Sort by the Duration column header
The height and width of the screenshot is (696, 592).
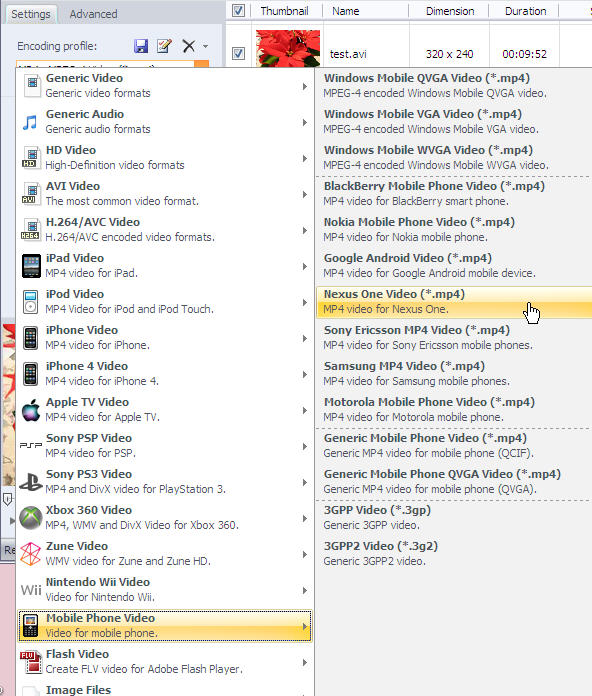525,11
